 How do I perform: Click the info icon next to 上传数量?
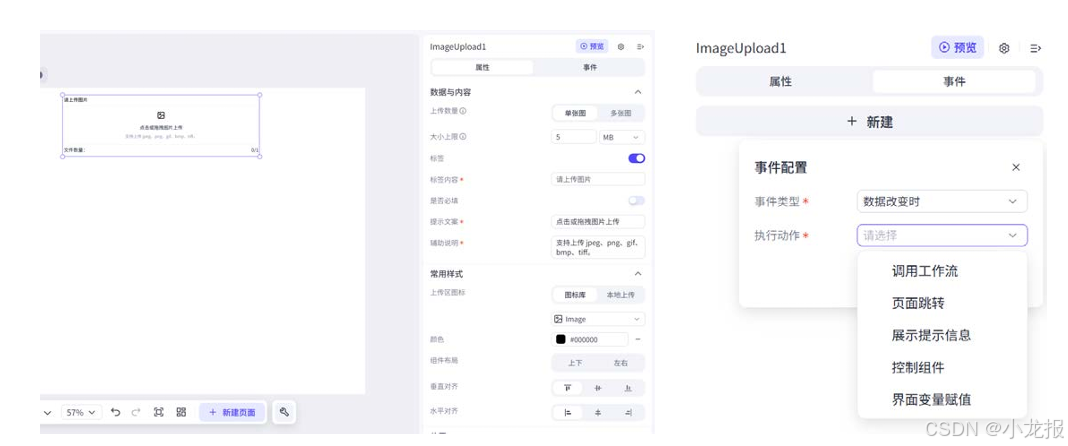point(462,111)
